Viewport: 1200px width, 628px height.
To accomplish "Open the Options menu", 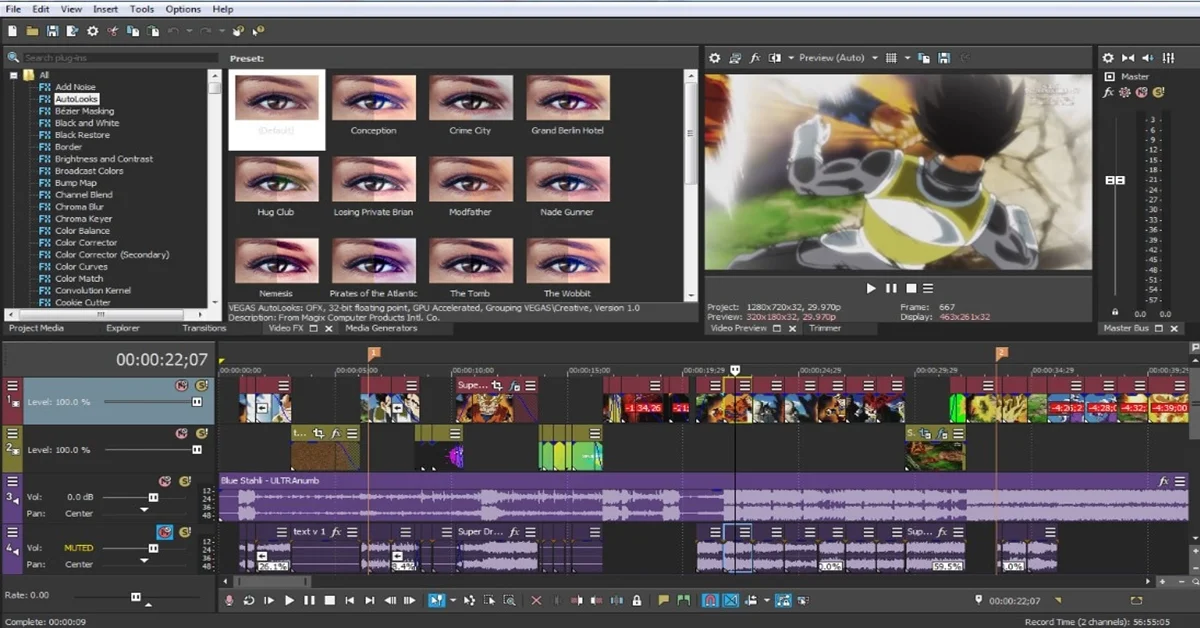I will 183,9.
